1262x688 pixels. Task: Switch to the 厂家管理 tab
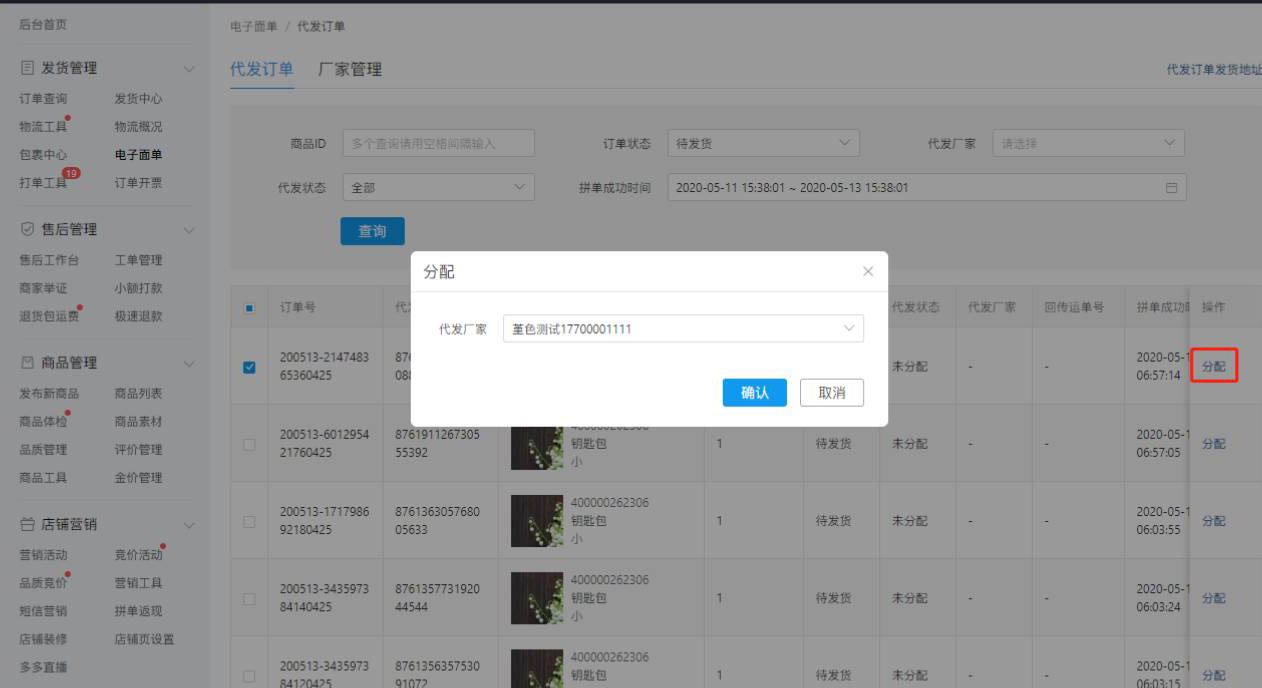[350, 69]
